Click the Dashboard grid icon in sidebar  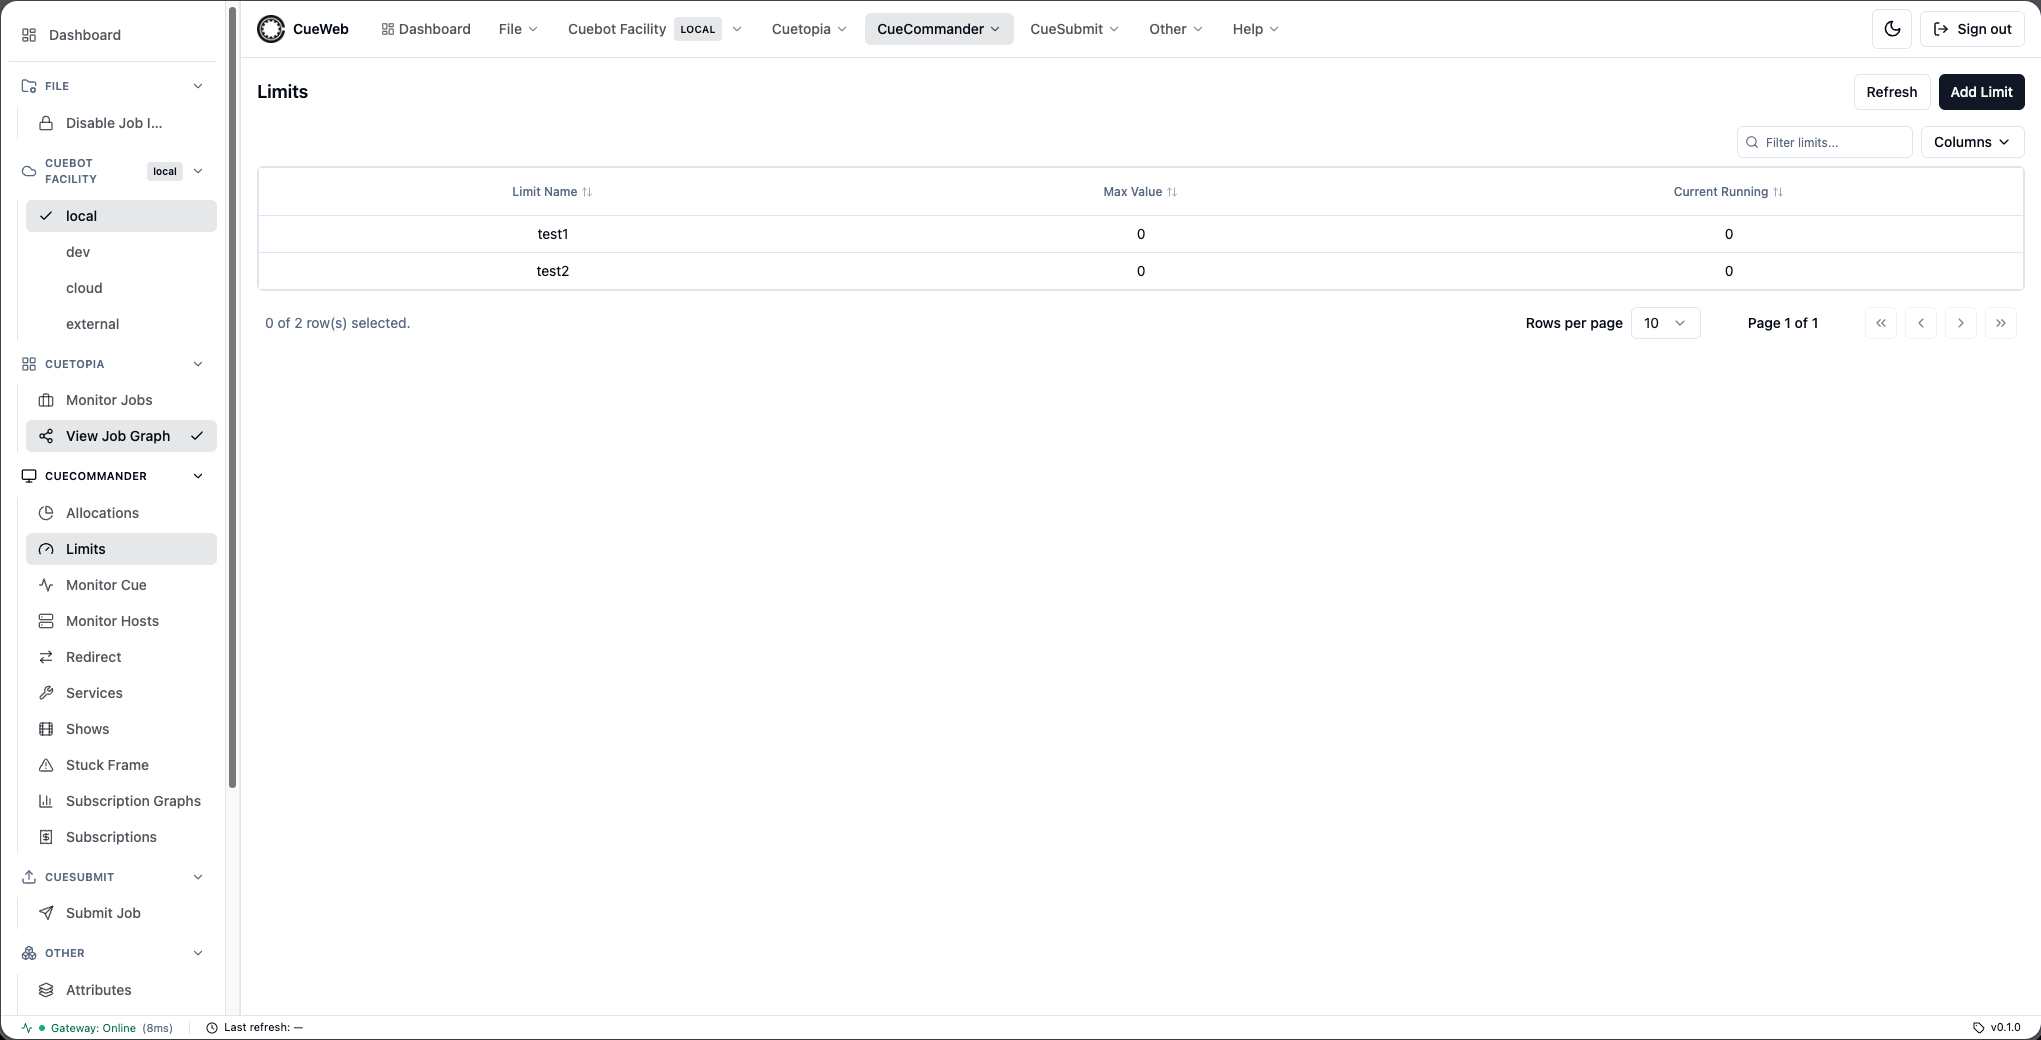[x=29, y=35]
